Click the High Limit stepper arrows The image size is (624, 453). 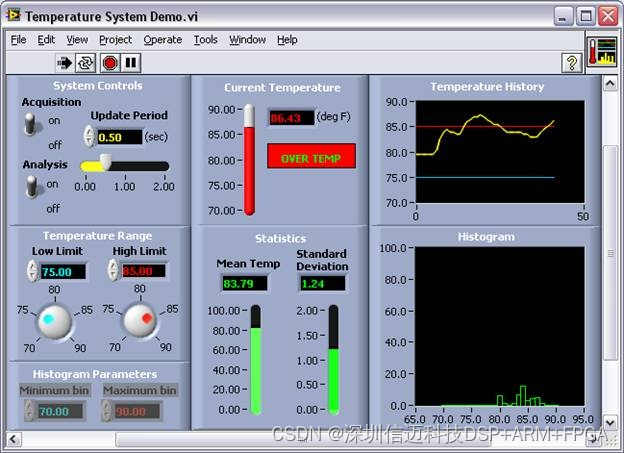(113, 271)
